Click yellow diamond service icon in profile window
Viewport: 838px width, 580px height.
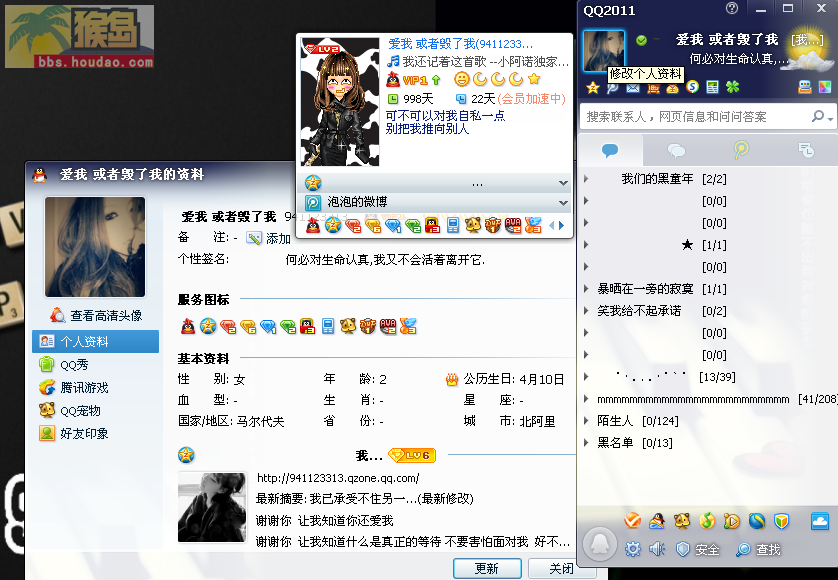(x=248, y=326)
